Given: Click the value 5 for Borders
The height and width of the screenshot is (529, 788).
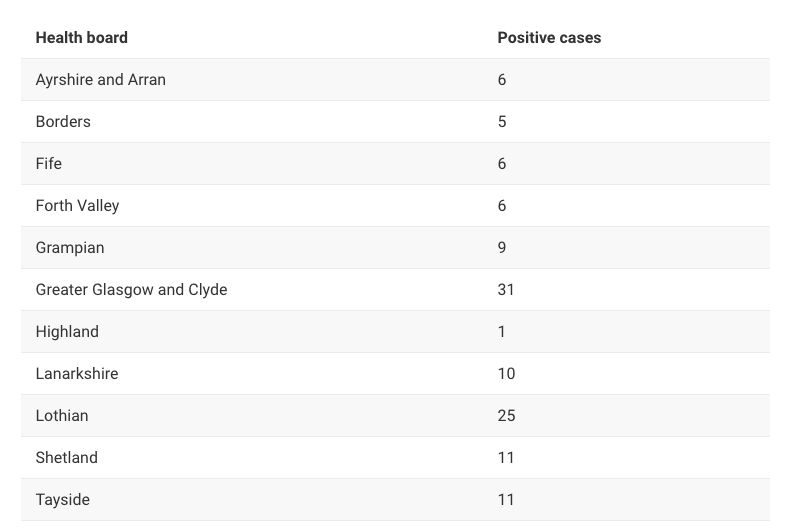Looking at the screenshot, I should pos(502,122).
